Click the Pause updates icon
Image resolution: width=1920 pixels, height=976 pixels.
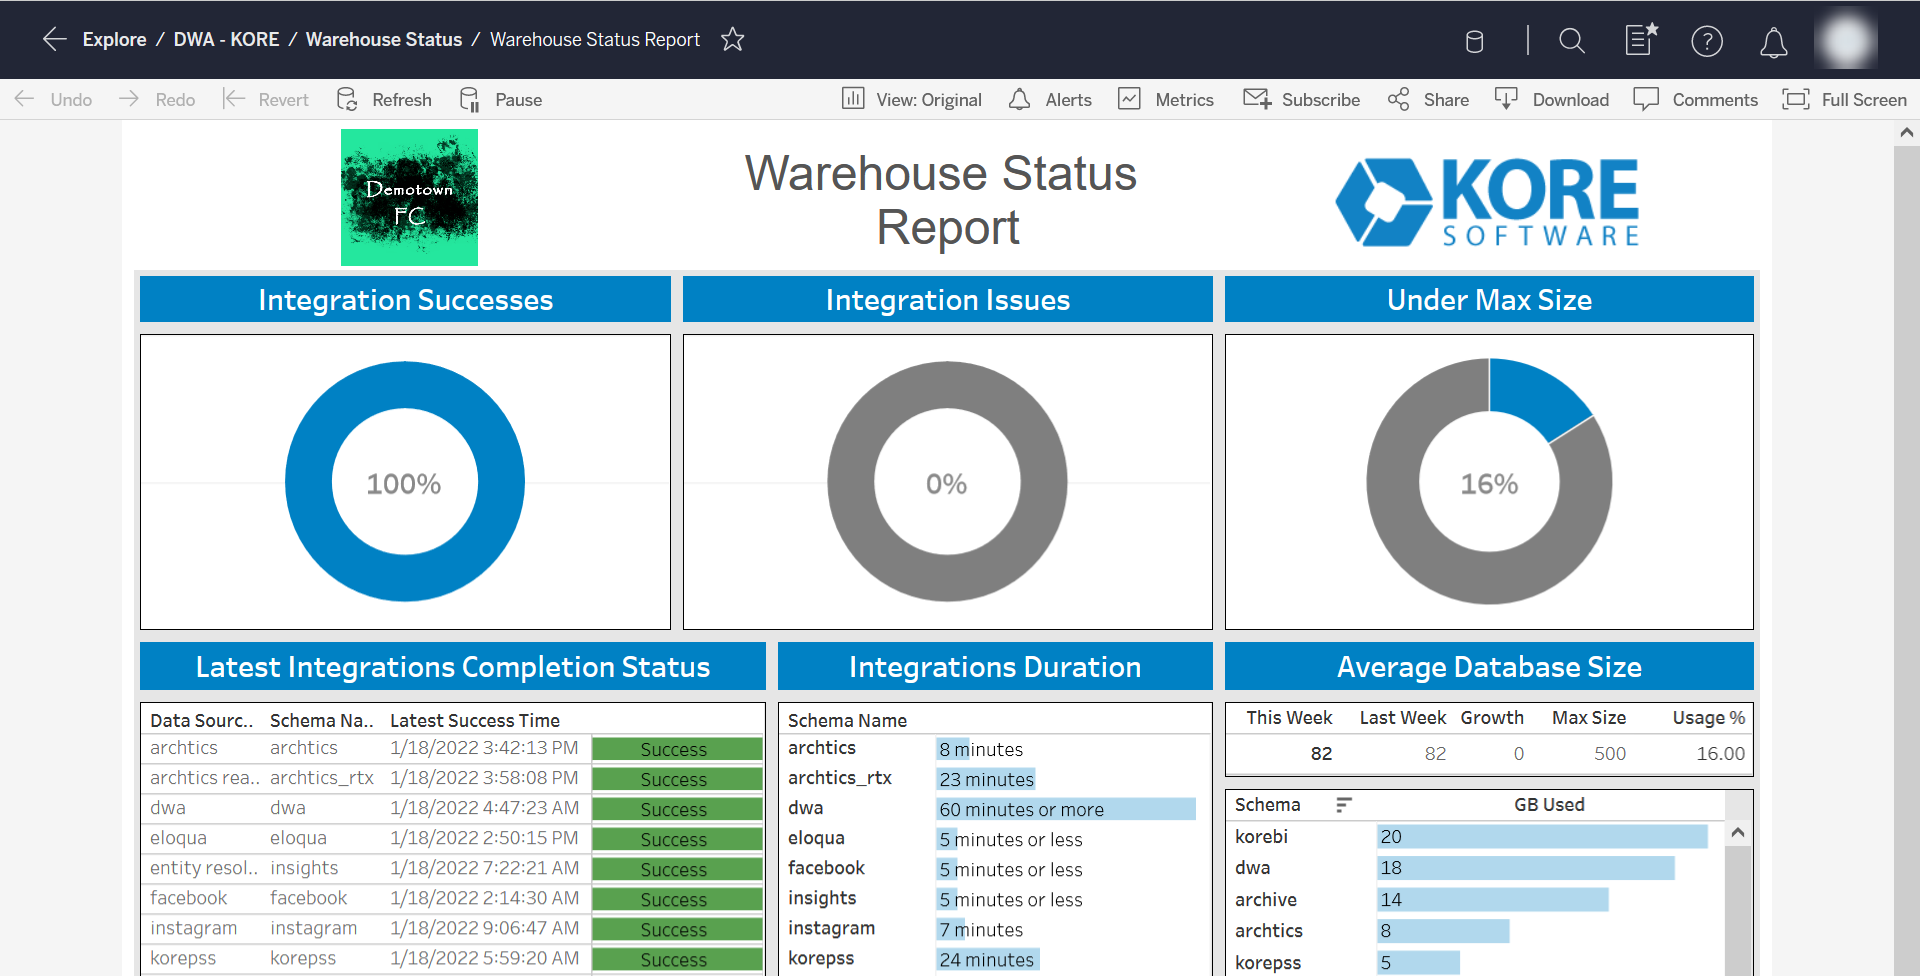coord(469,99)
